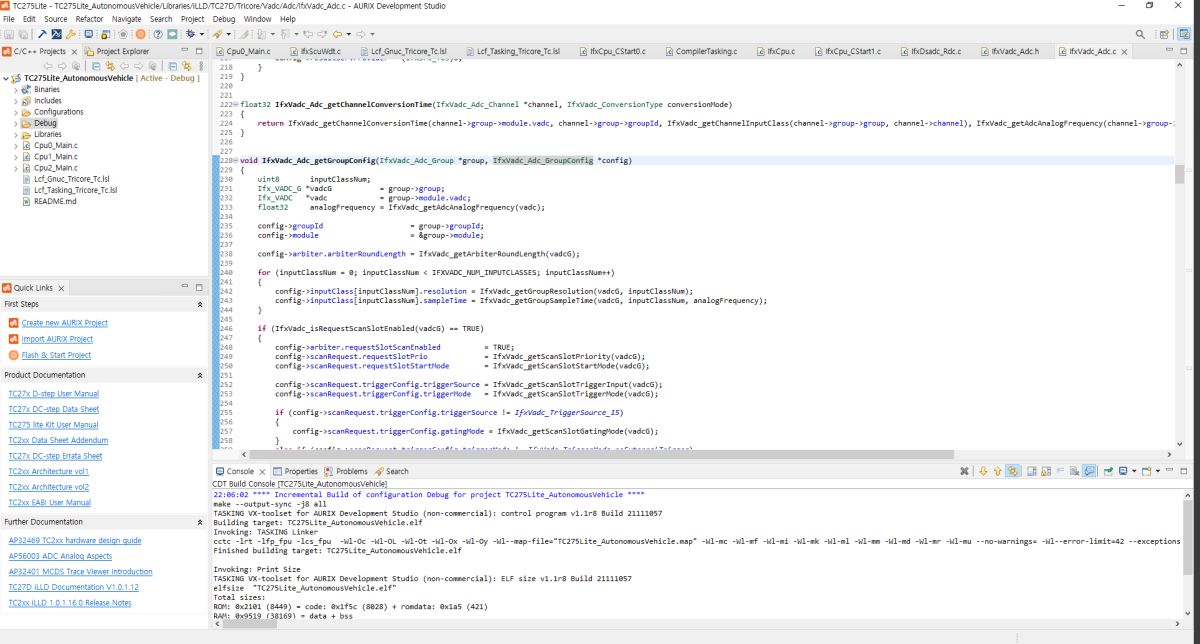Expand the Binaries tree node
Screen dimensions: 1200x644
tap(16, 89)
